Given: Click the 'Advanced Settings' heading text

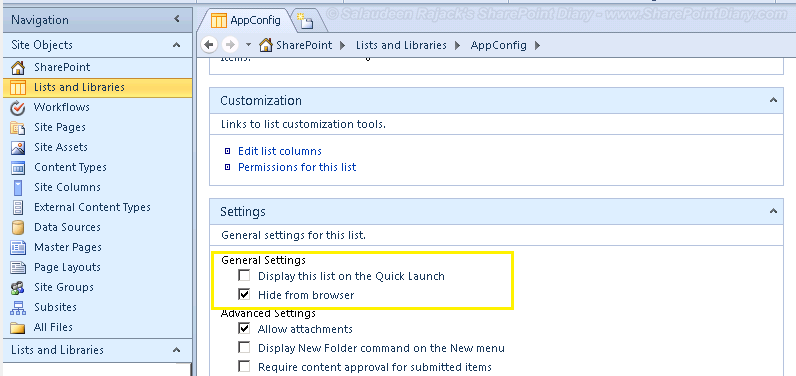Looking at the screenshot, I should 268,313.
